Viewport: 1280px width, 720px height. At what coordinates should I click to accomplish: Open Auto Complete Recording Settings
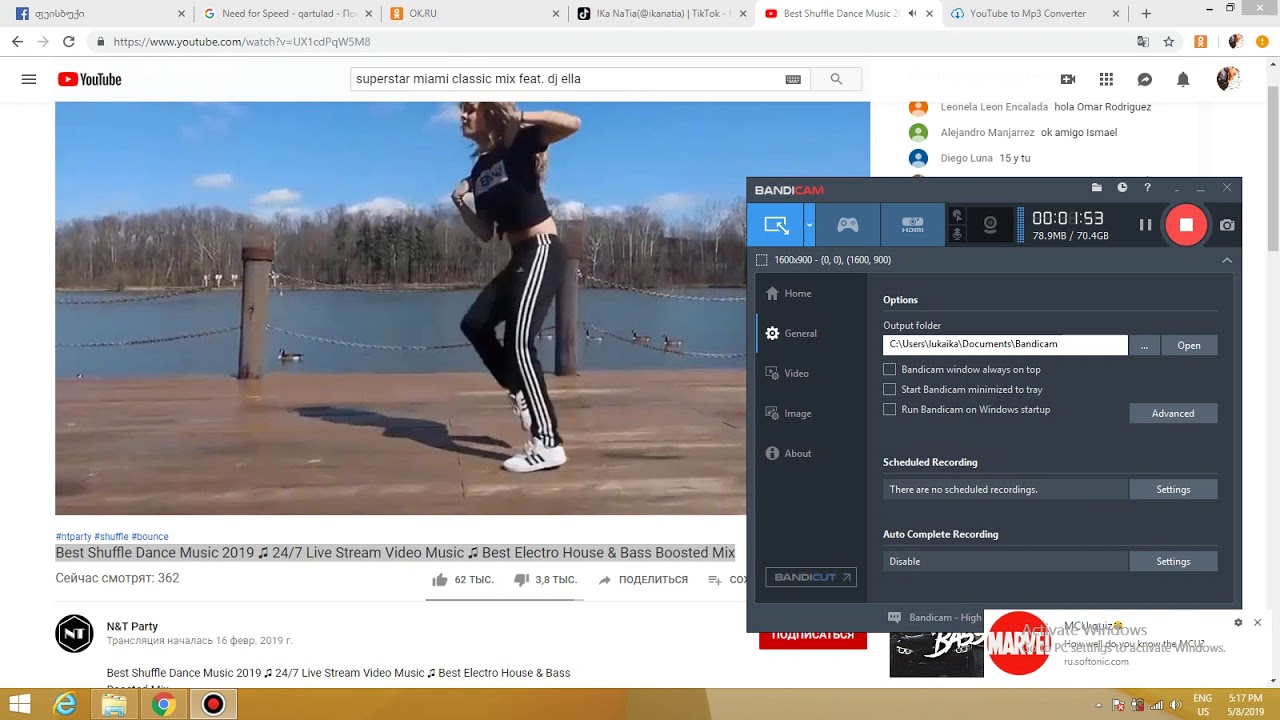[x=1173, y=561]
